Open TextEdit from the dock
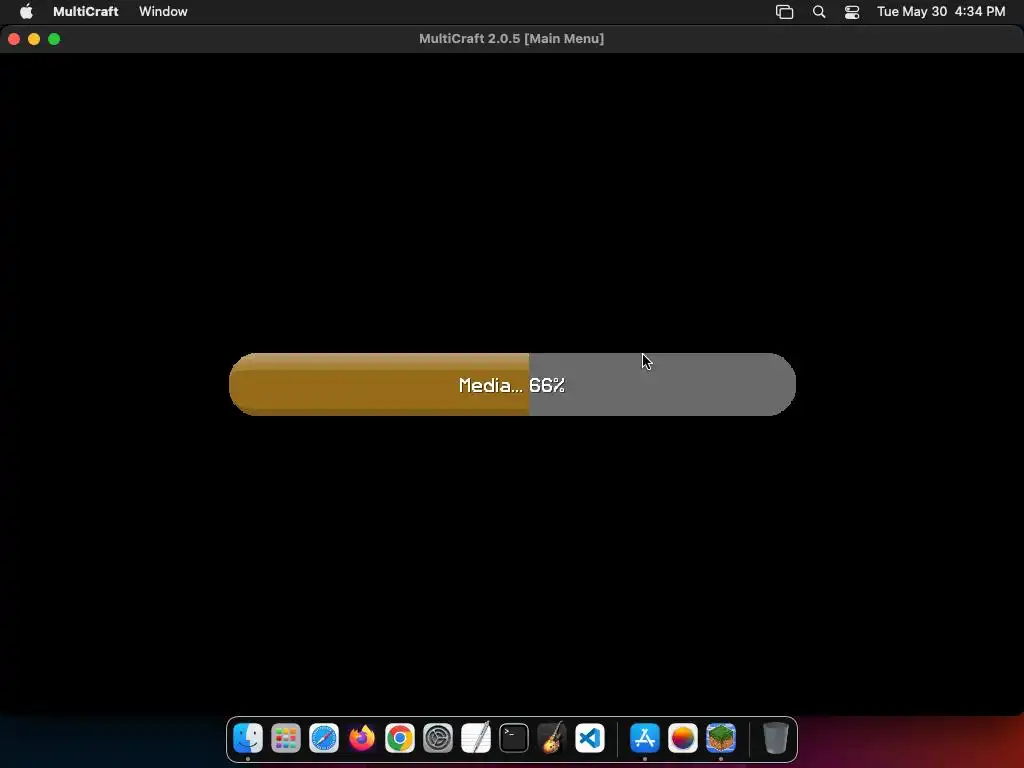Screen dimensions: 1024x768 [475, 739]
